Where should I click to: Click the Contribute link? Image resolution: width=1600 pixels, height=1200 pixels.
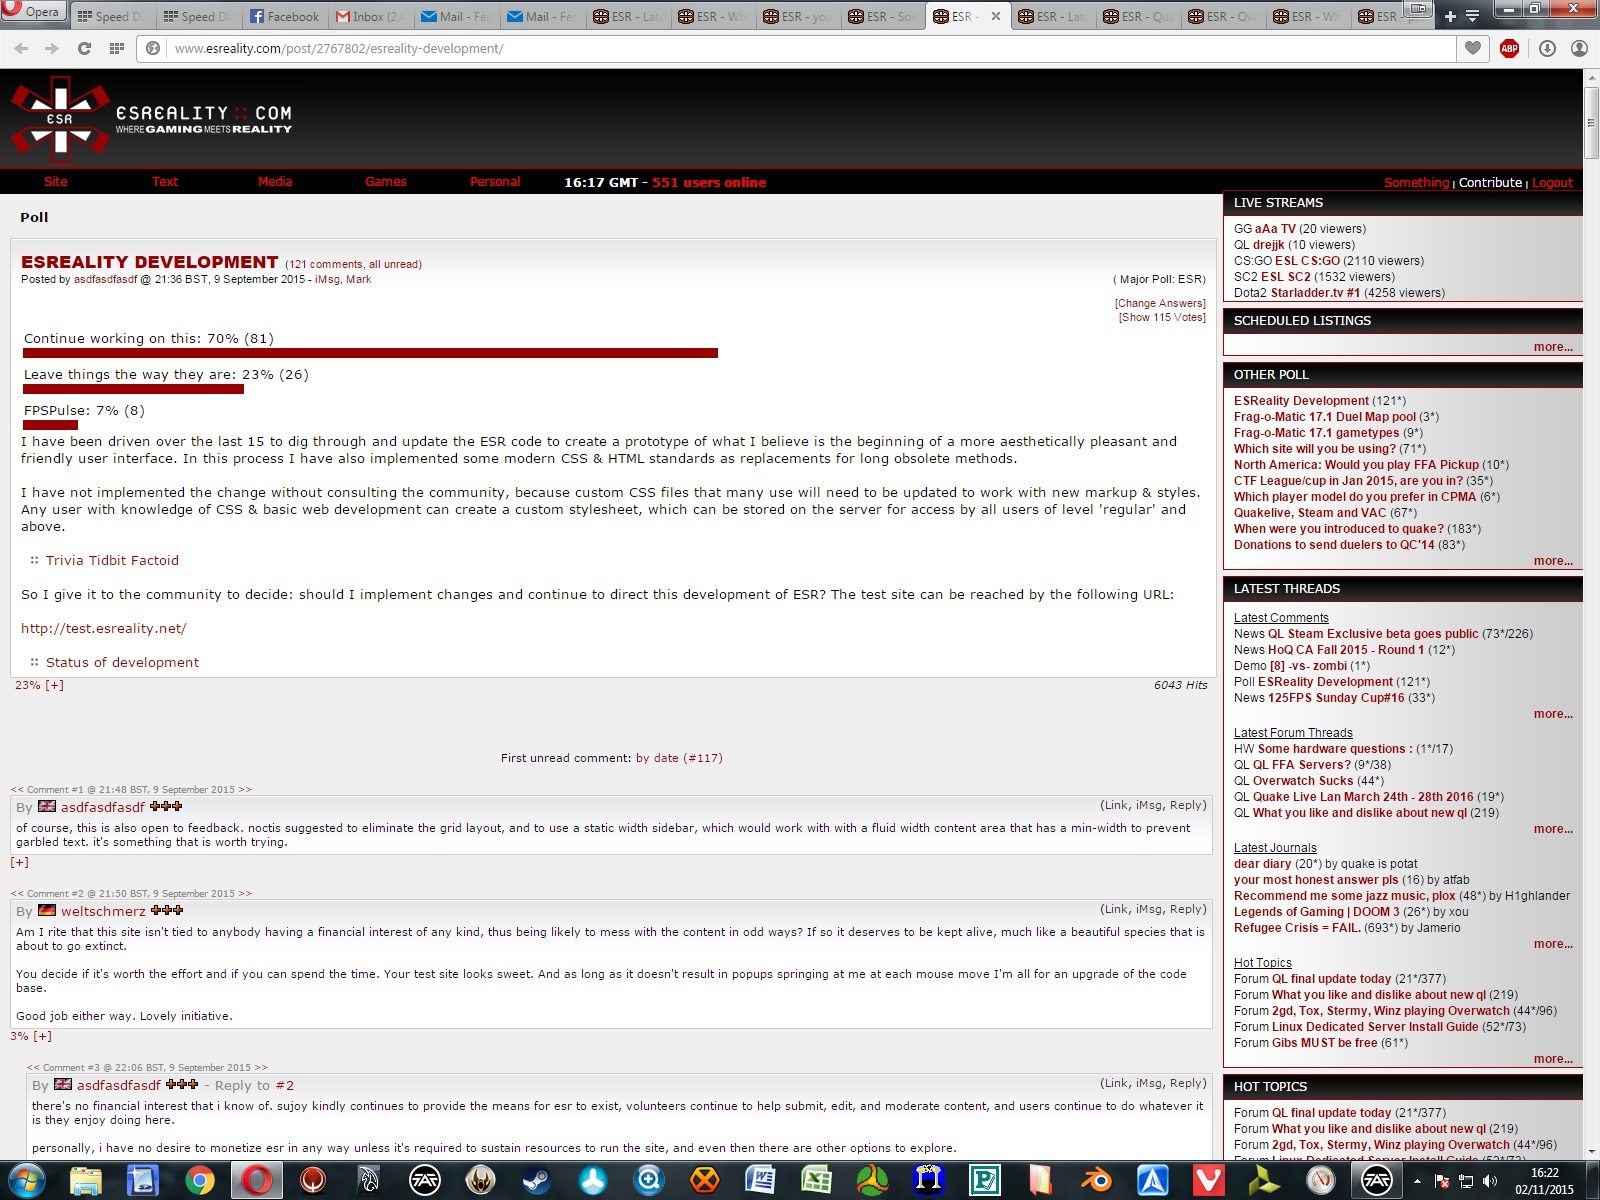coord(1490,182)
